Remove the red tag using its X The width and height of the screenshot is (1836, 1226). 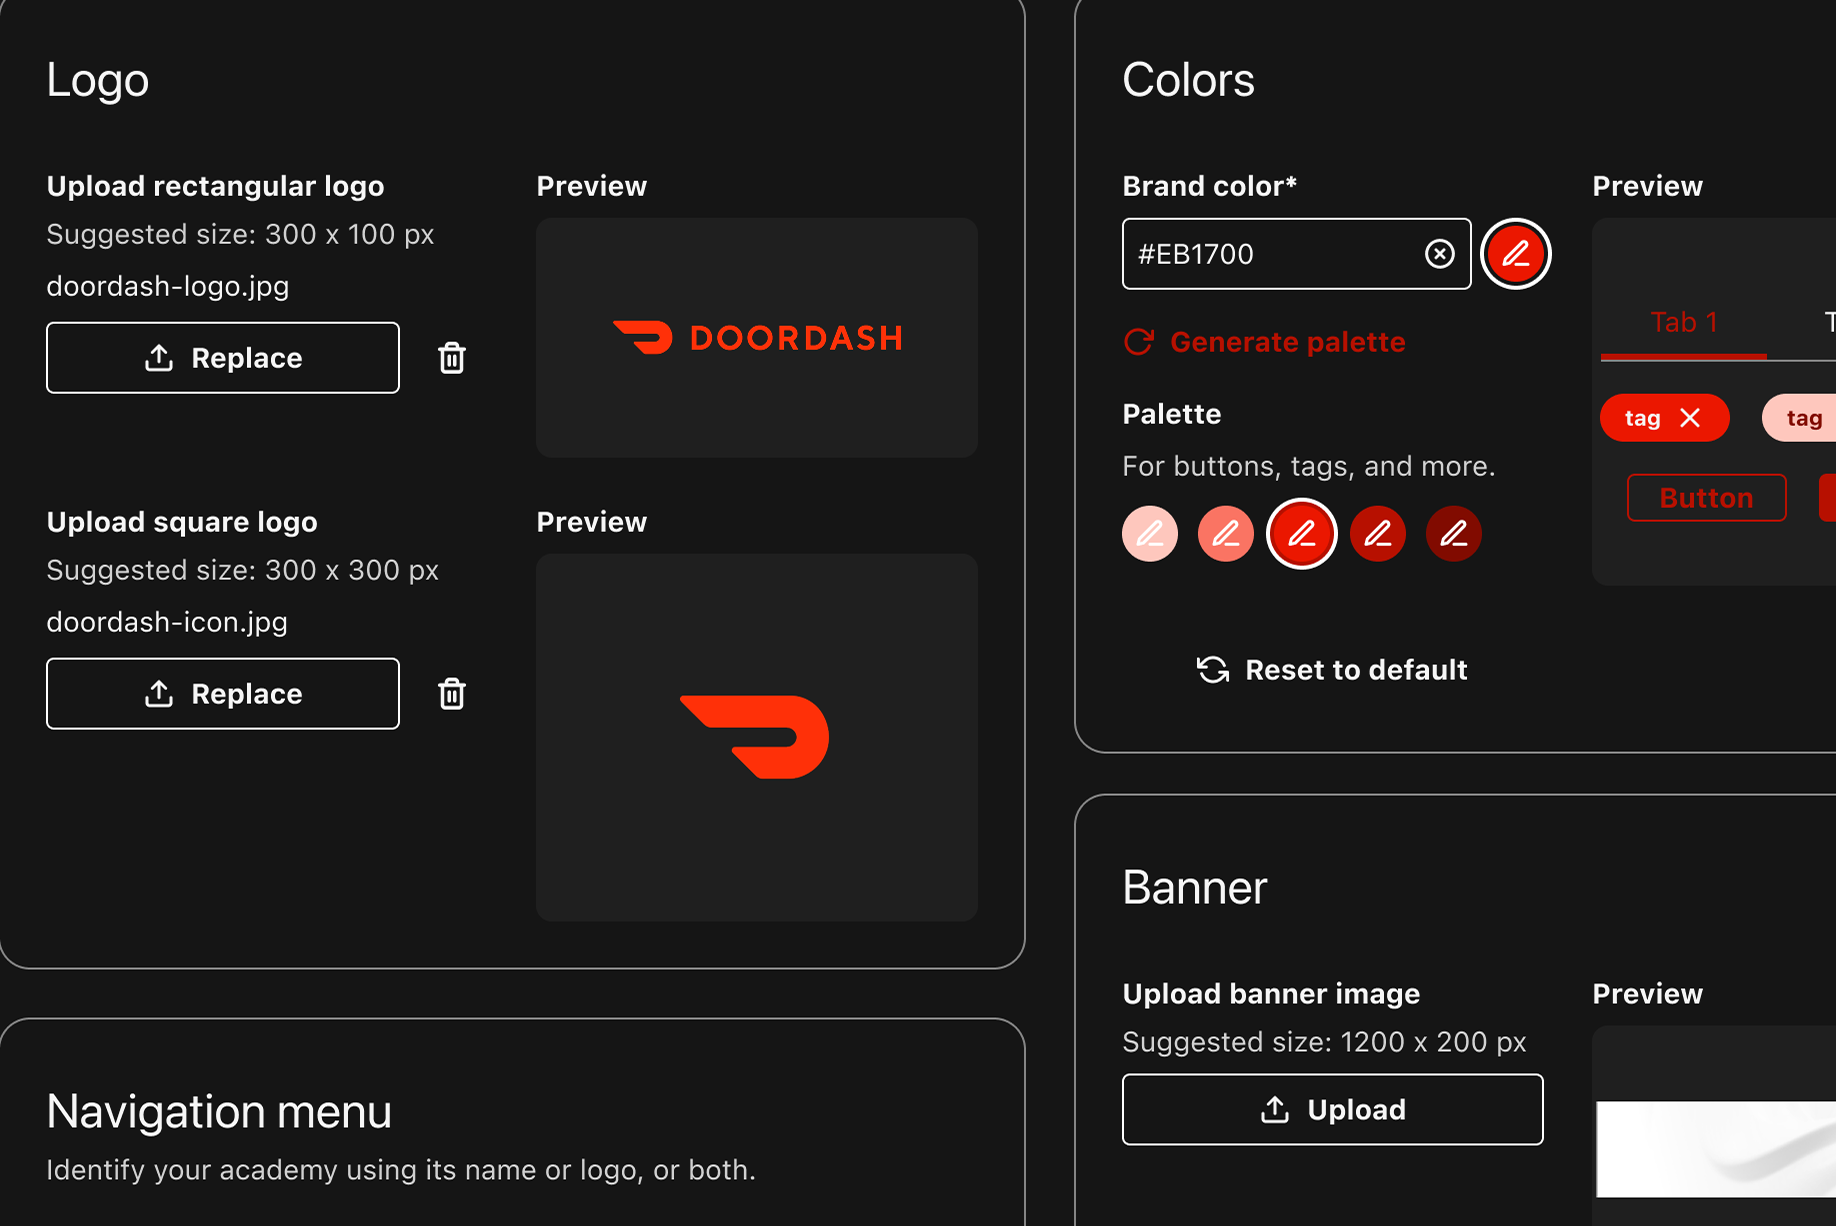pyautogui.click(x=1690, y=418)
